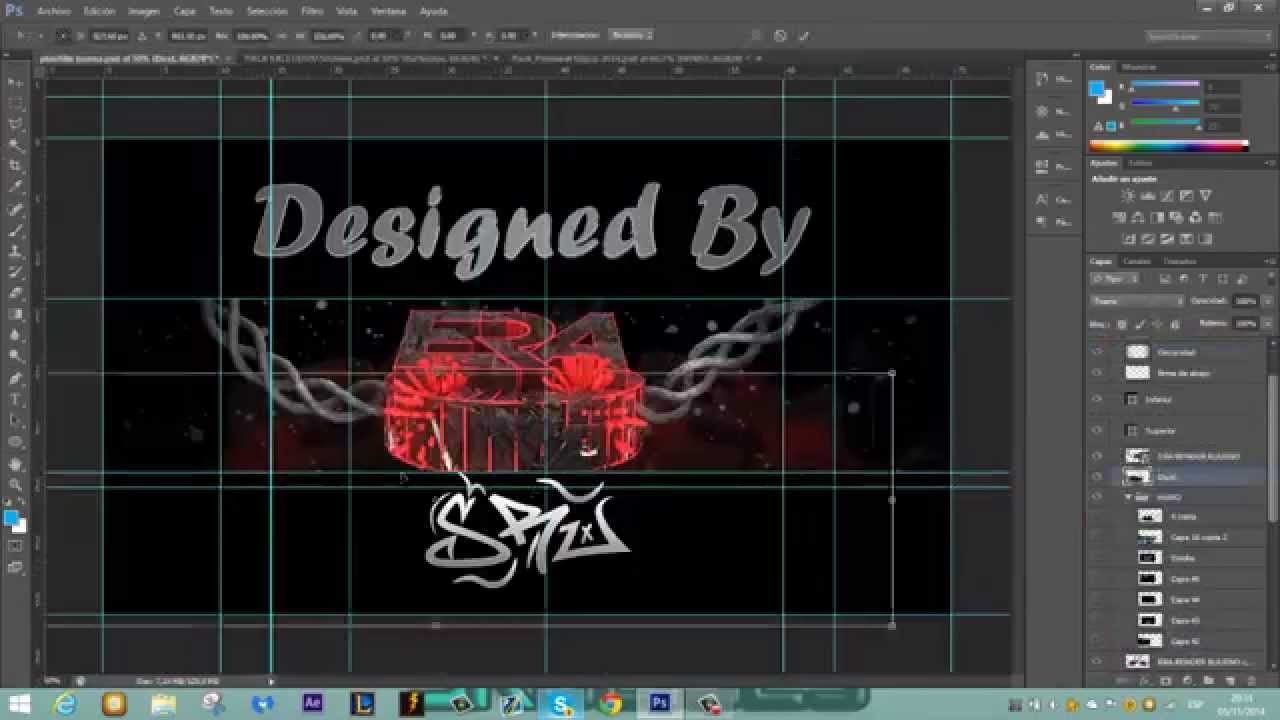Click the toolbar foreground color swatch
Screen dimensions: 1280x720
(x=10, y=517)
